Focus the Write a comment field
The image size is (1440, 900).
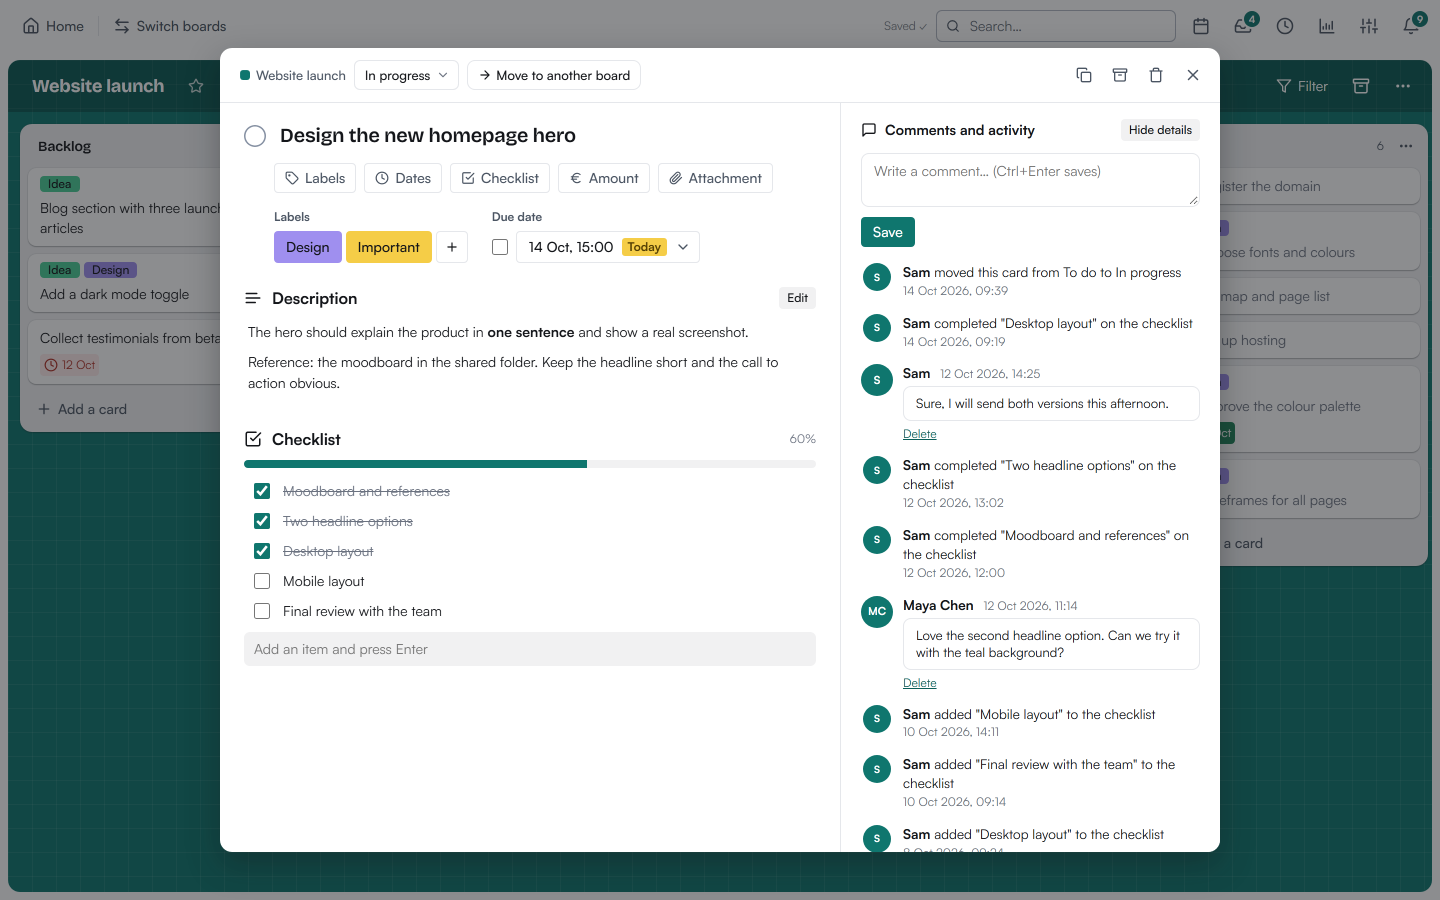(1030, 180)
